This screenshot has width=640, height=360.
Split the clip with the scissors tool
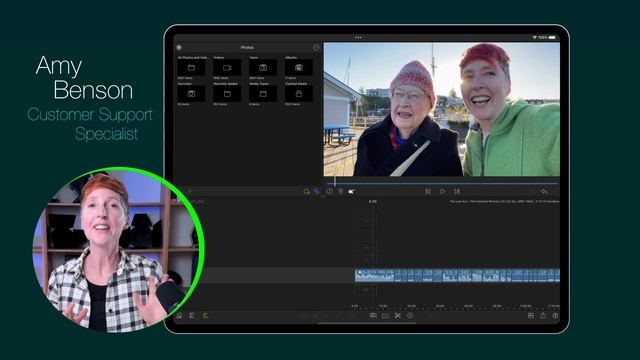coord(398,316)
